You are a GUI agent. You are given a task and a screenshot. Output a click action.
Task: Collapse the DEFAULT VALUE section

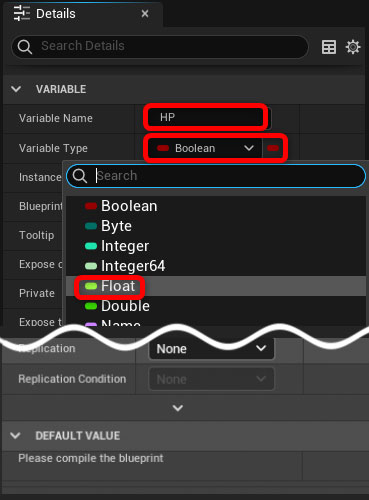15,435
